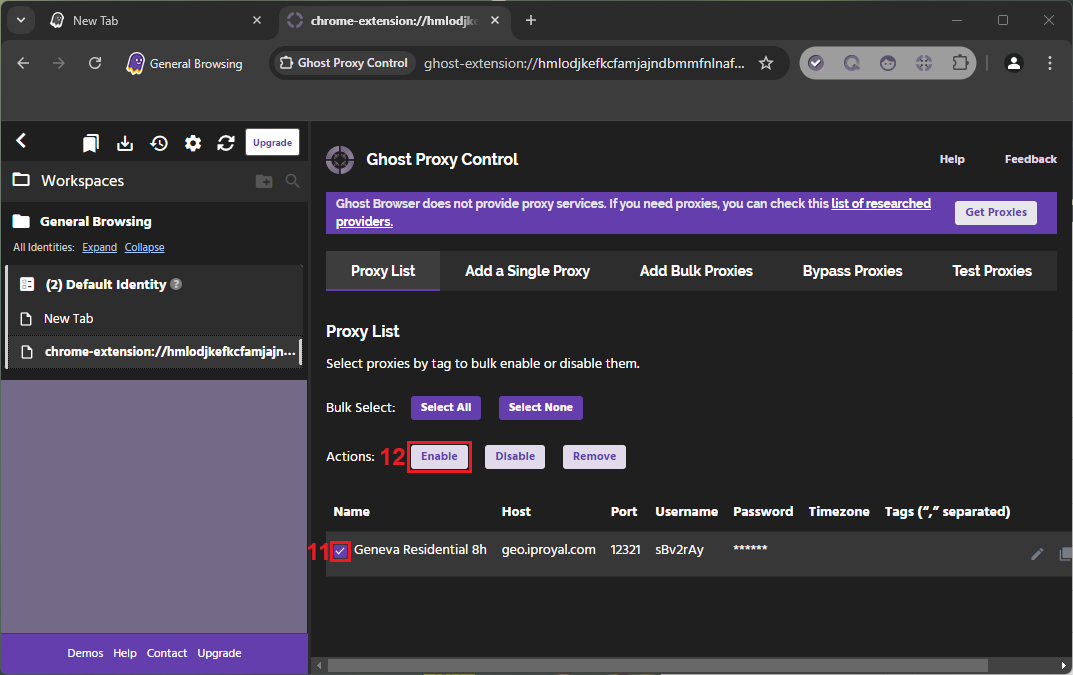Edit Geneva Residential 8h with pencil icon

[1037, 554]
